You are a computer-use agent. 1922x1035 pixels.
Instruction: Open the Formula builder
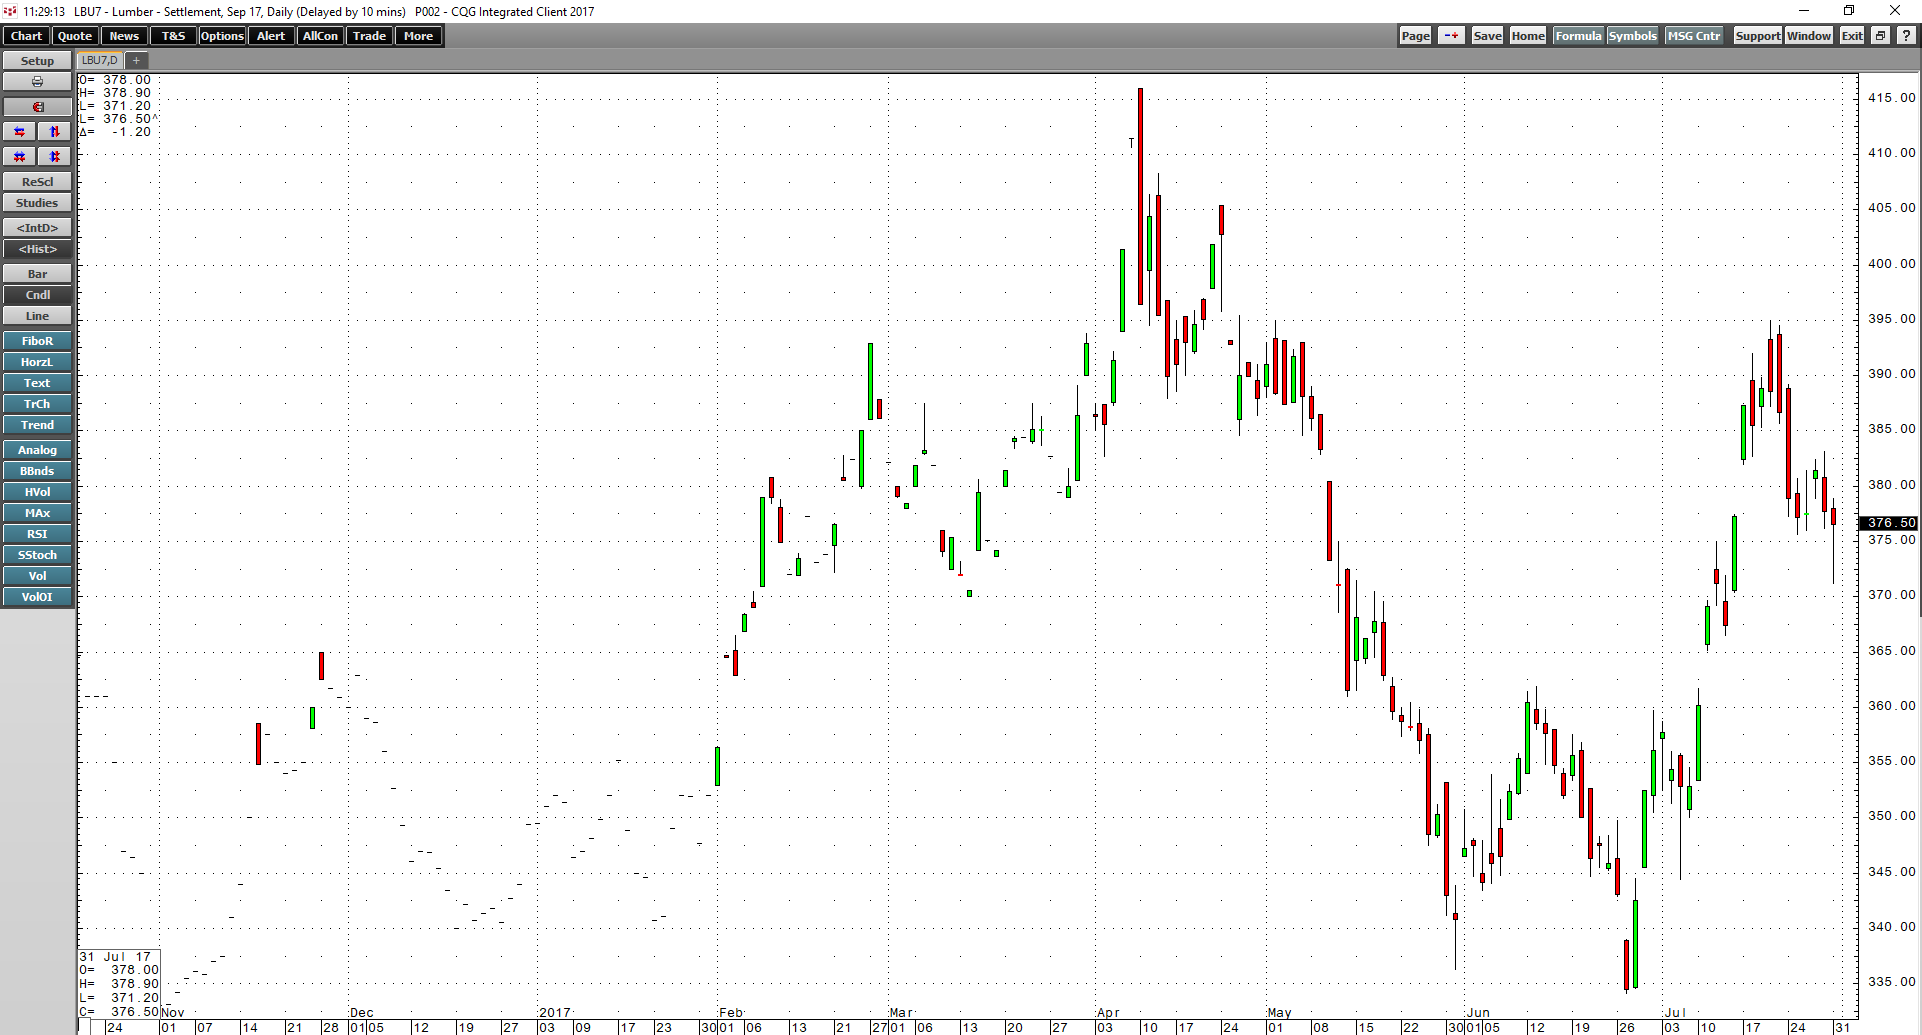pos(1578,36)
